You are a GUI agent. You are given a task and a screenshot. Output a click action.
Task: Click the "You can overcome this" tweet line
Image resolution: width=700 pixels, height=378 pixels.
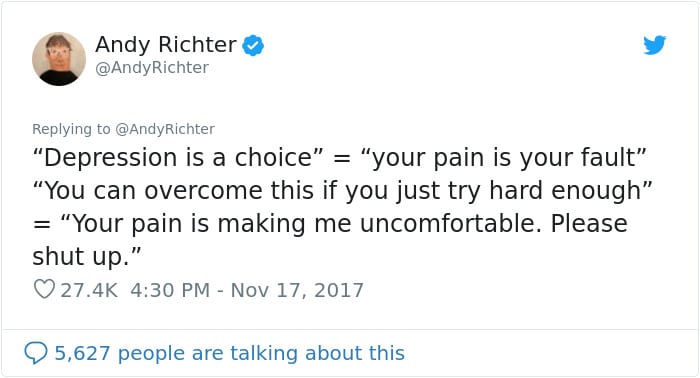tap(342, 191)
